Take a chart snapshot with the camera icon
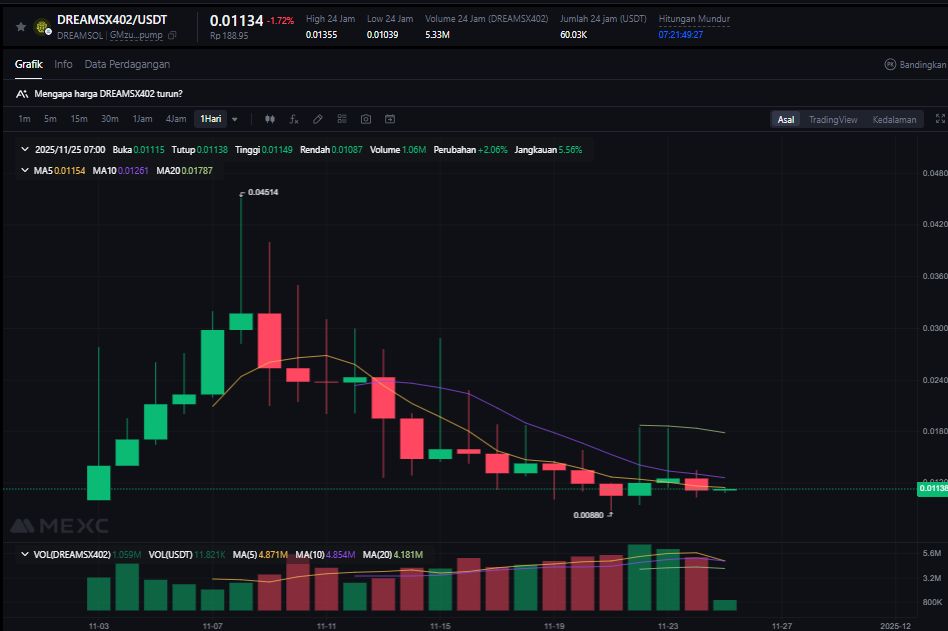 [366, 119]
